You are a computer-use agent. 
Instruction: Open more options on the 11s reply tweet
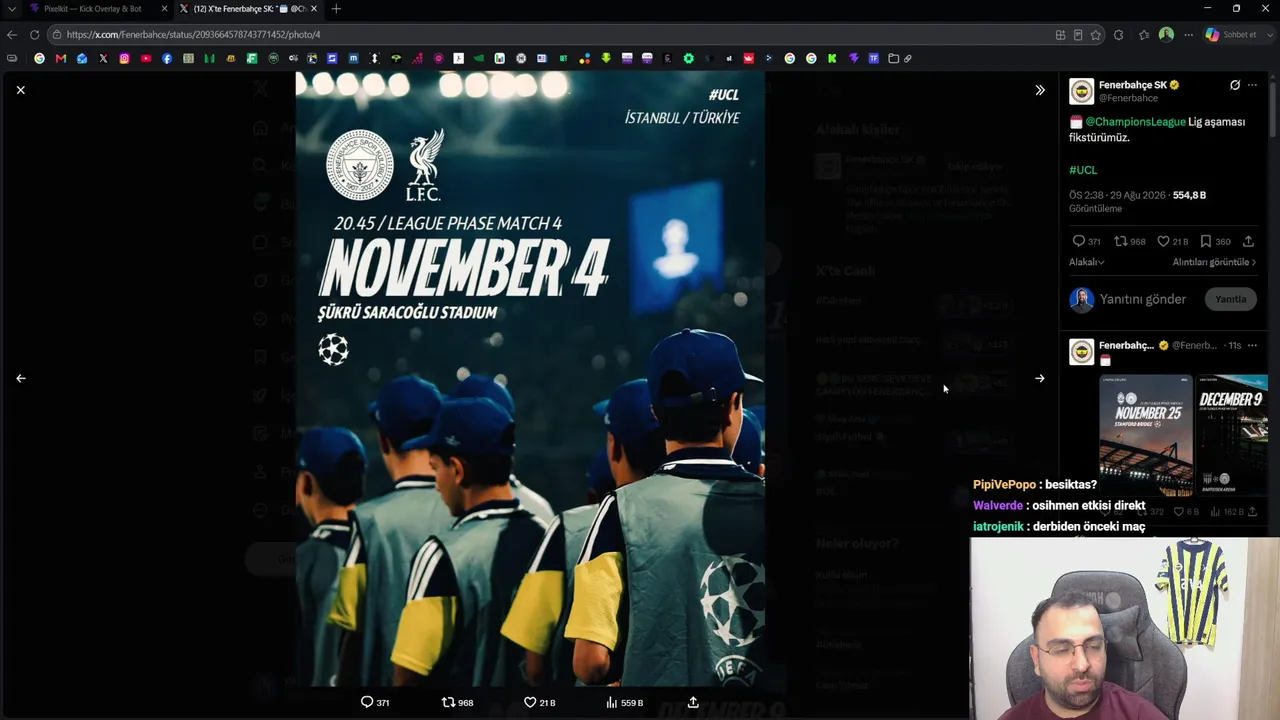pyautogui.click(x=1252, y=345)
